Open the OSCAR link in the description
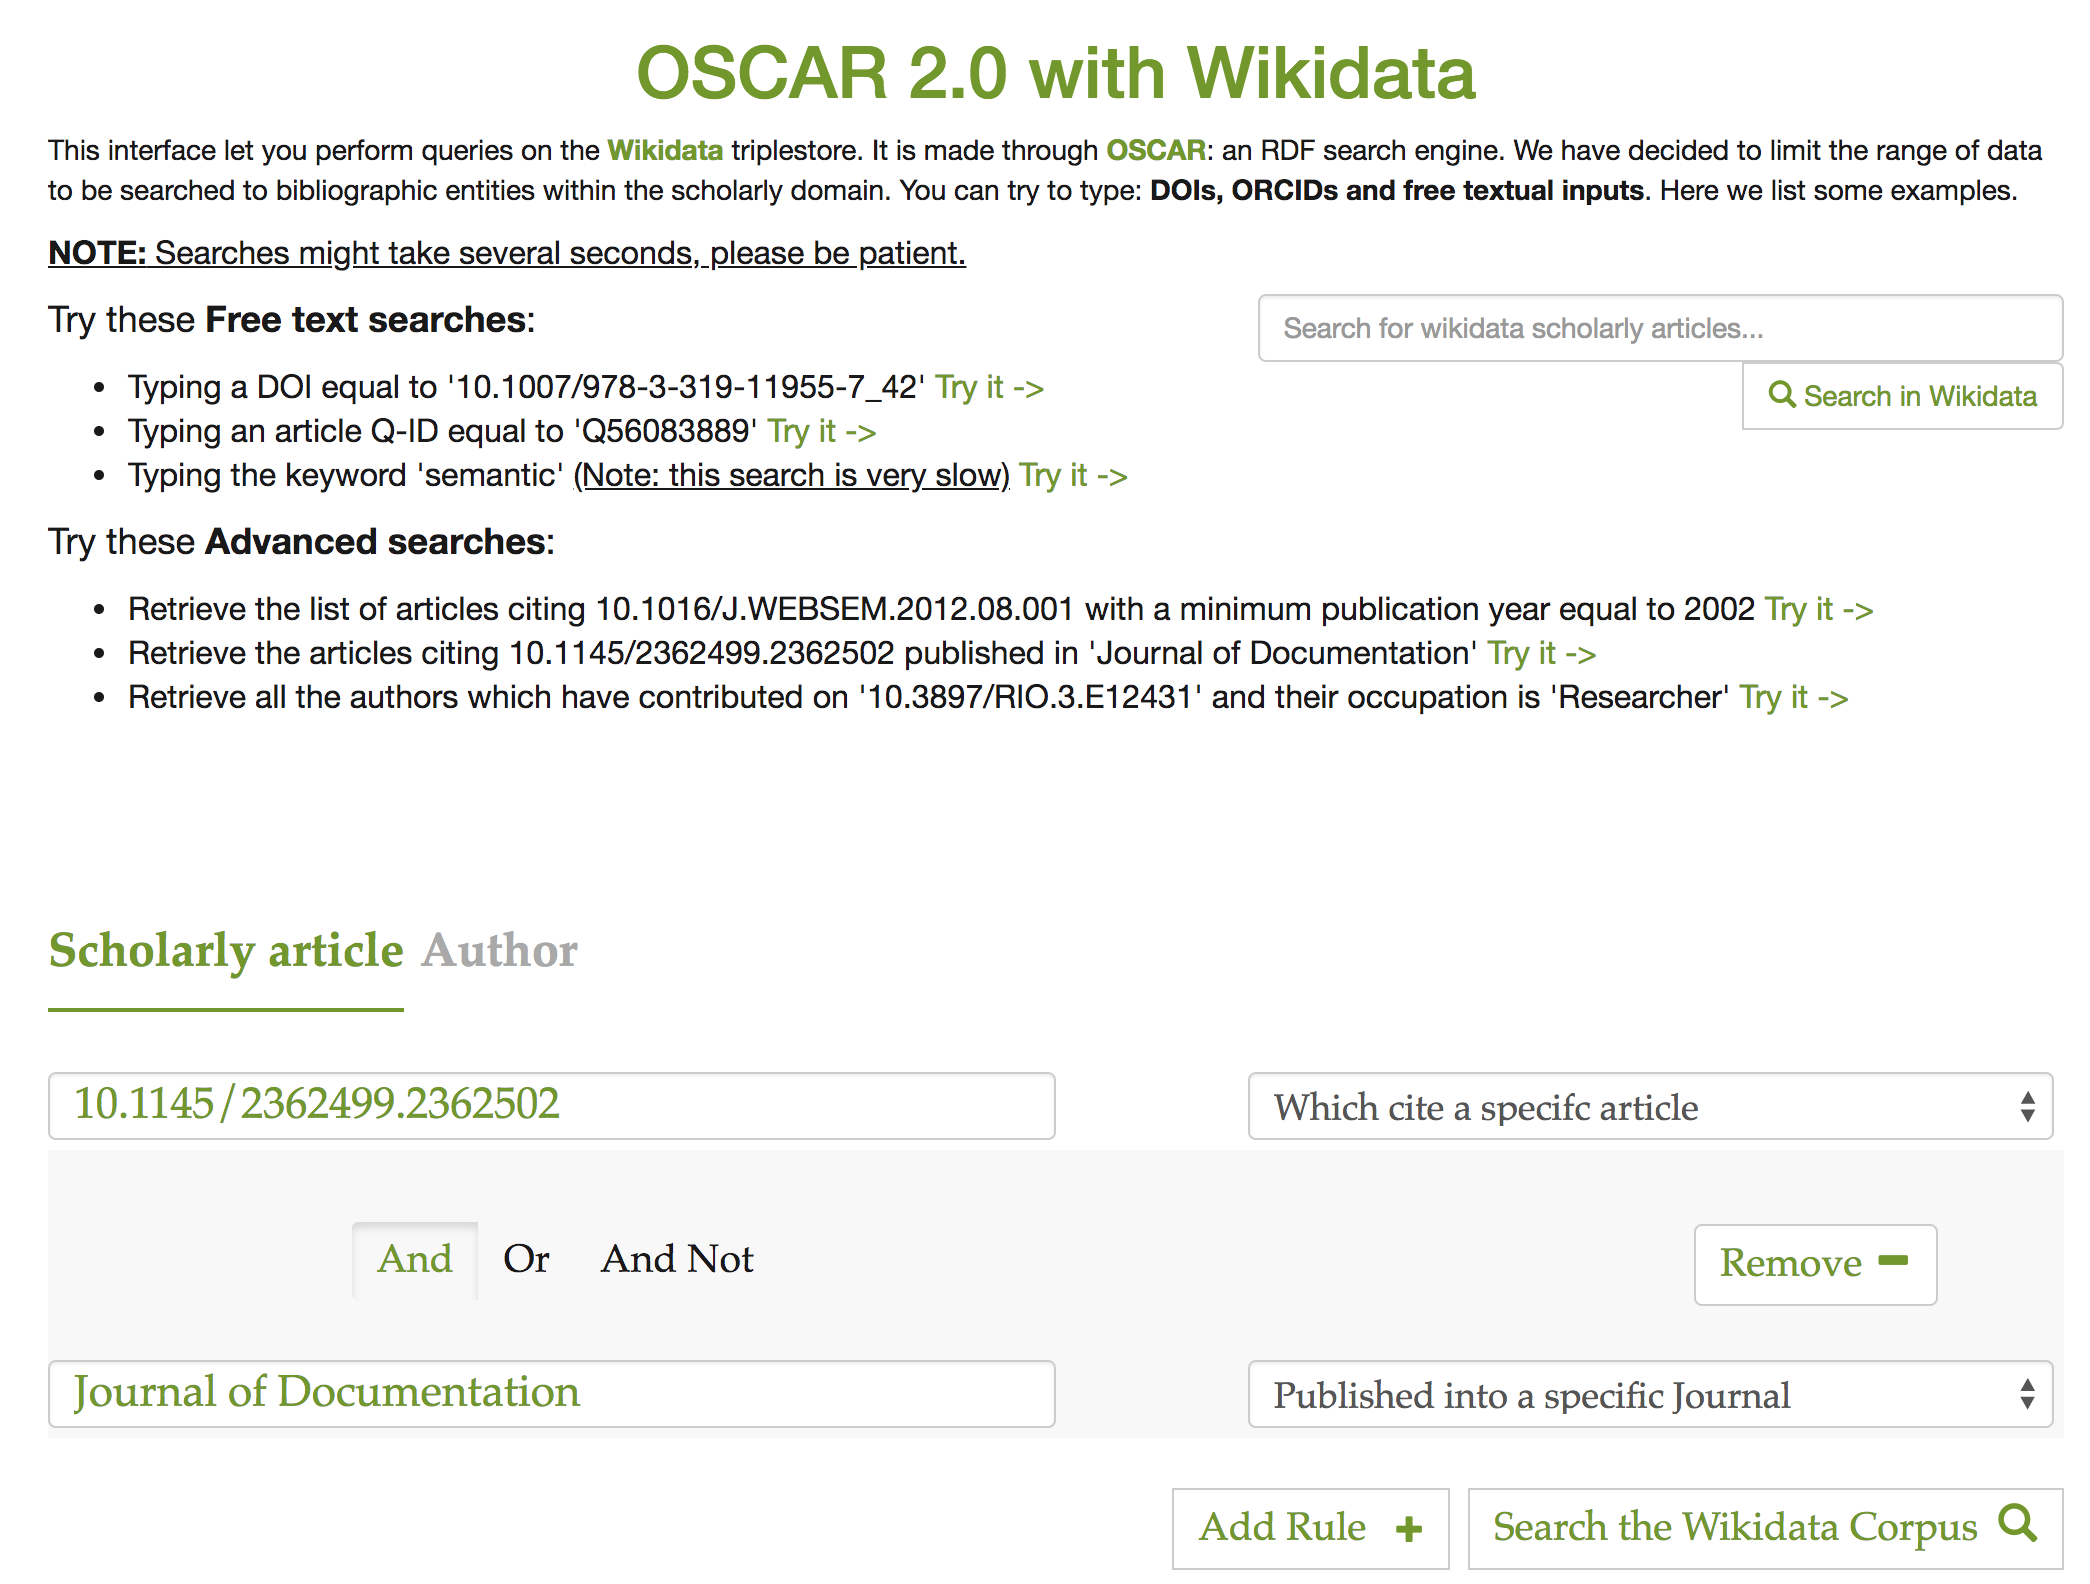 coord(1155,150)
